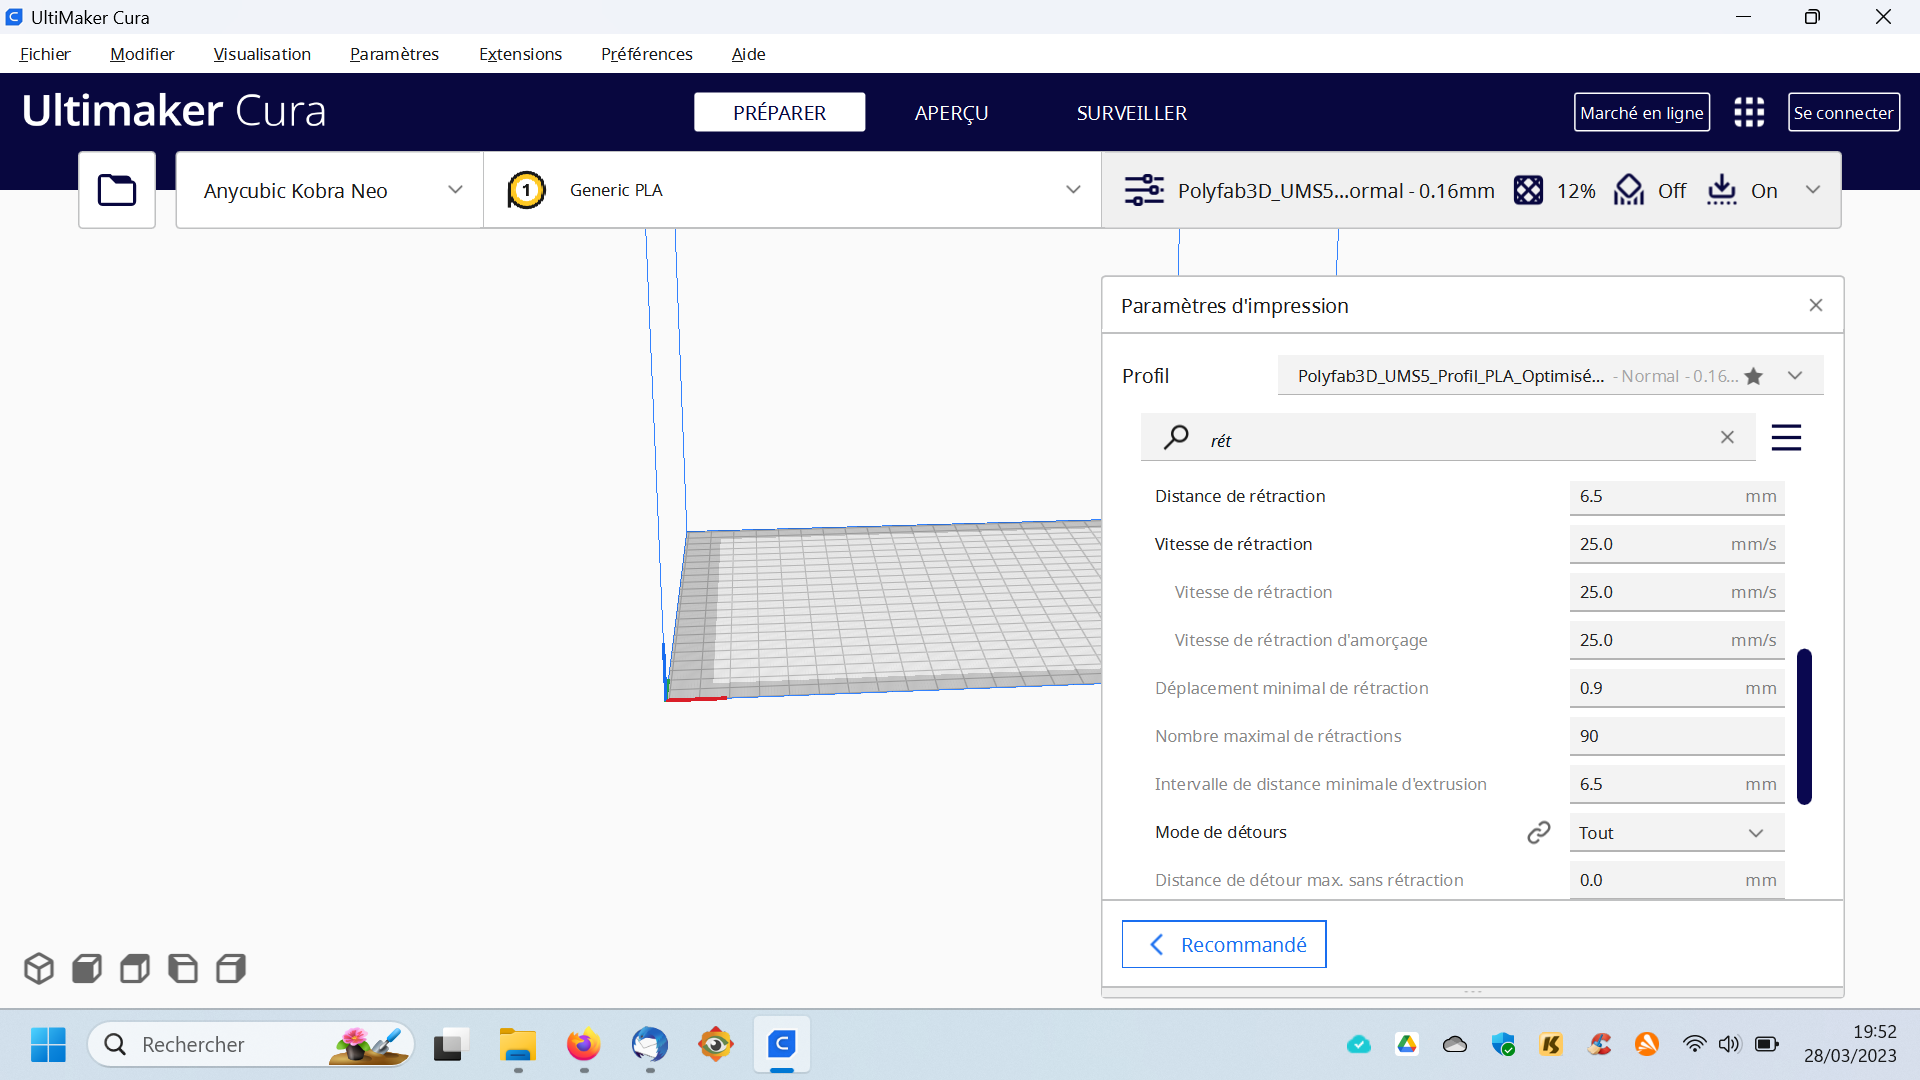Viewport: 1920px width, 1080px height.
Task: Open file folder icon button
Action: (117, 190)
